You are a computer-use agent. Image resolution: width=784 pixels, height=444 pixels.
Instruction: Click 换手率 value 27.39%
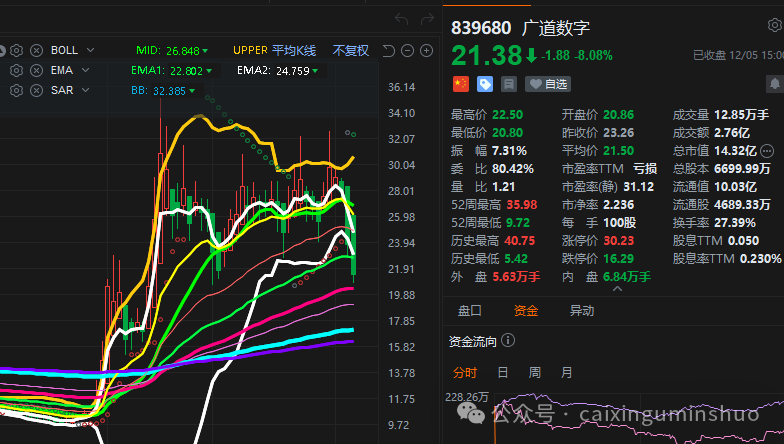[x=734, y=222]
